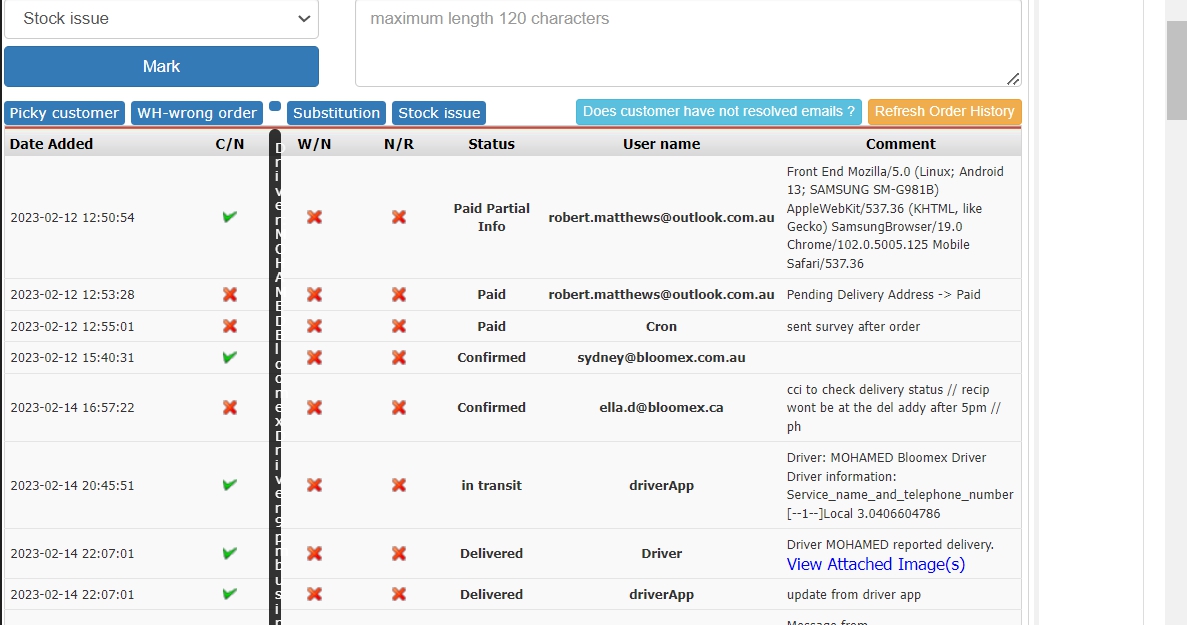The image size is (1187, 625).
Task: Click C/N green check in Driver Delivered row
Action: [x=229, y=553]
